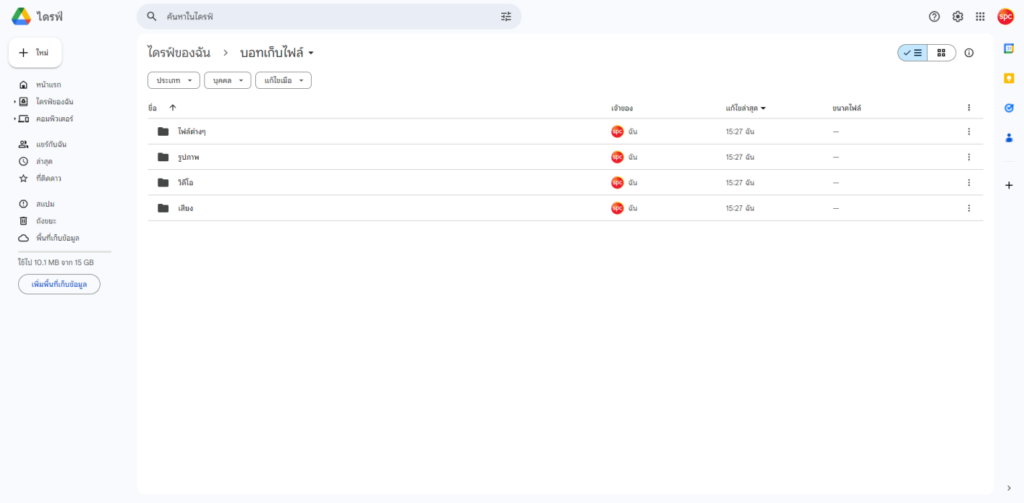
Task: Click the help question mark icon
Action: tap(934, 17)
